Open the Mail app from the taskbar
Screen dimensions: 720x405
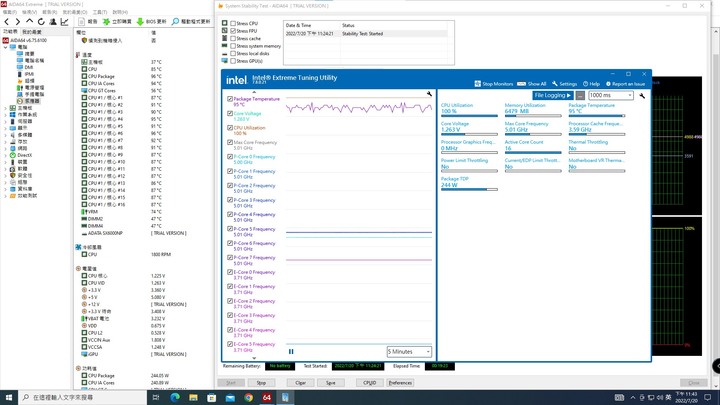(x=230, y=397)
